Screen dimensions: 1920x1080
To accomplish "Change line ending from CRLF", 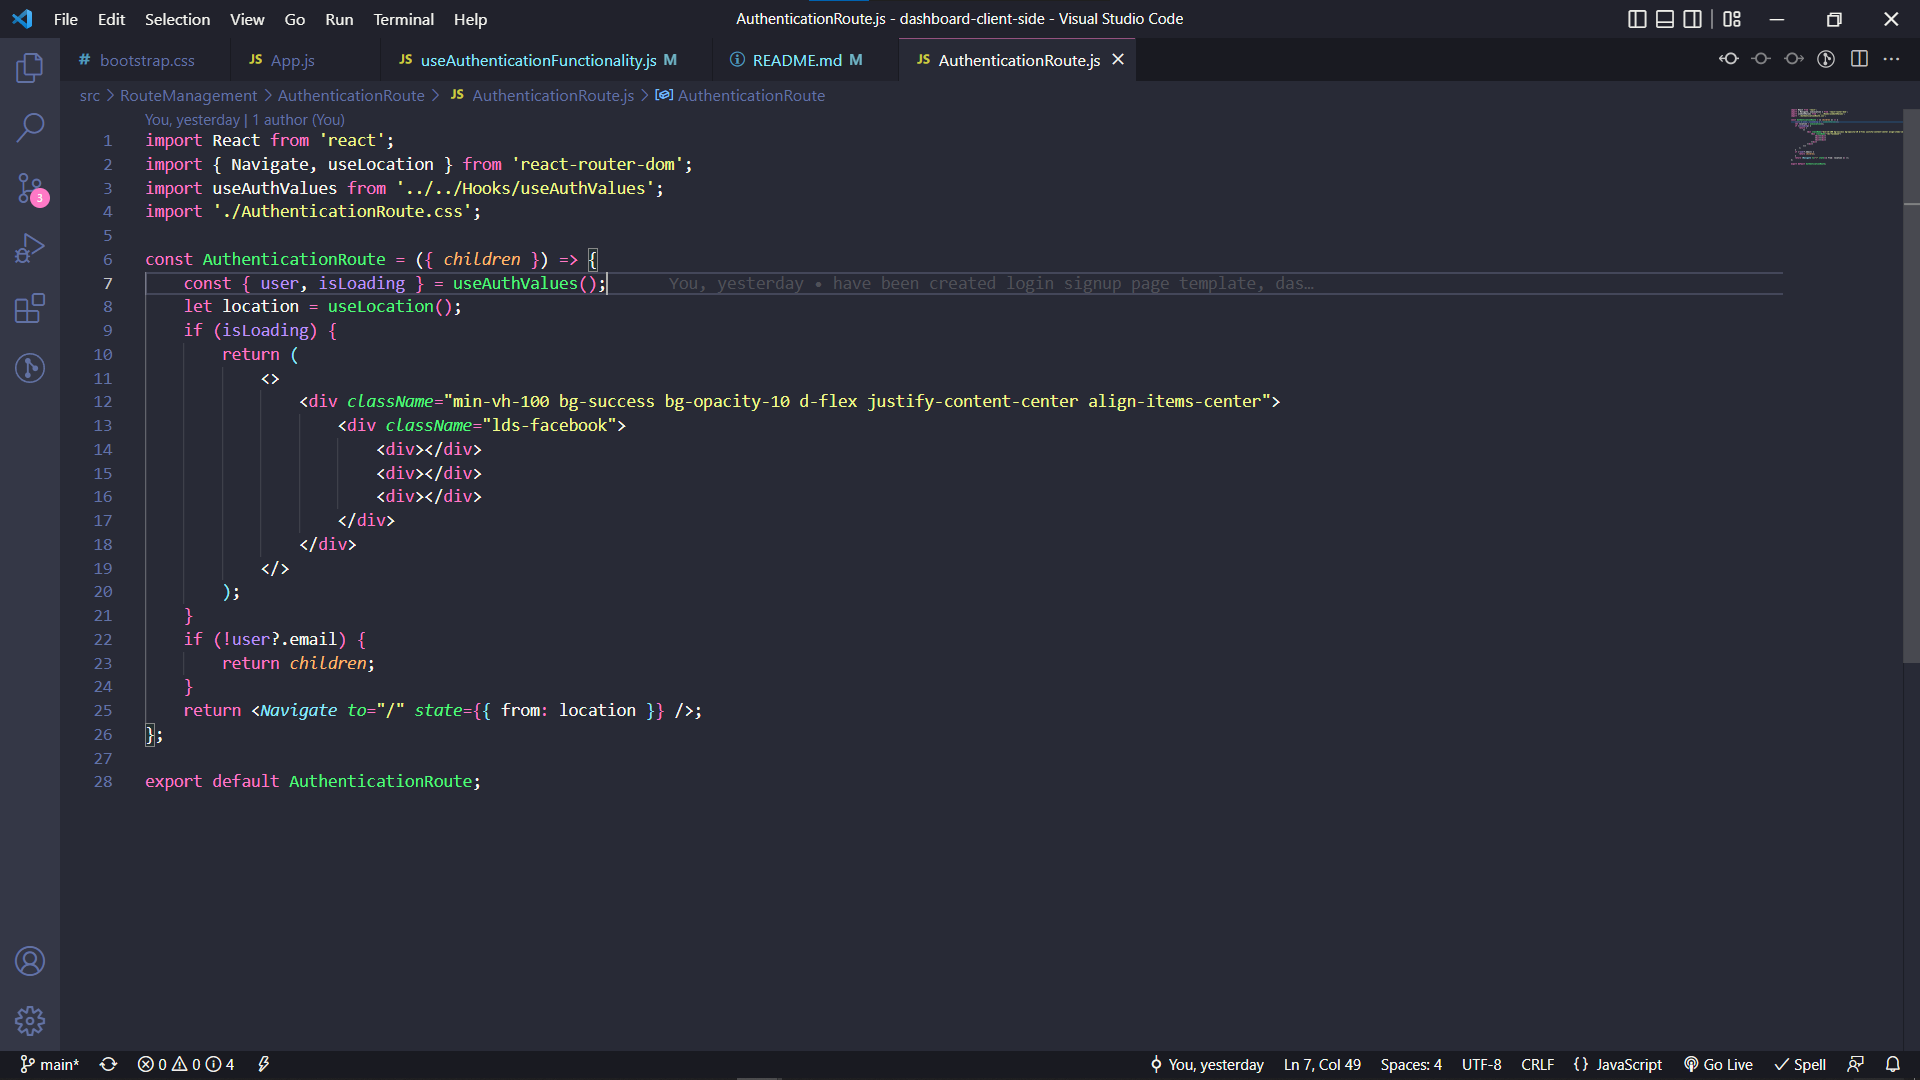I will (1537, 1064).
